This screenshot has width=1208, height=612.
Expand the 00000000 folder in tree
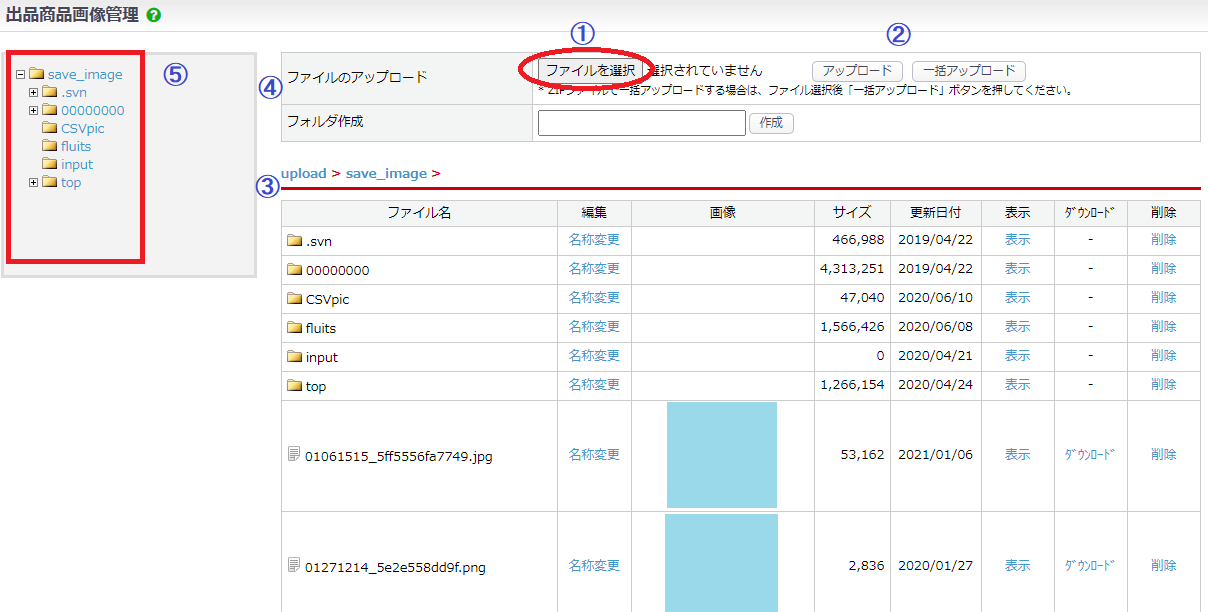(34, 110)
